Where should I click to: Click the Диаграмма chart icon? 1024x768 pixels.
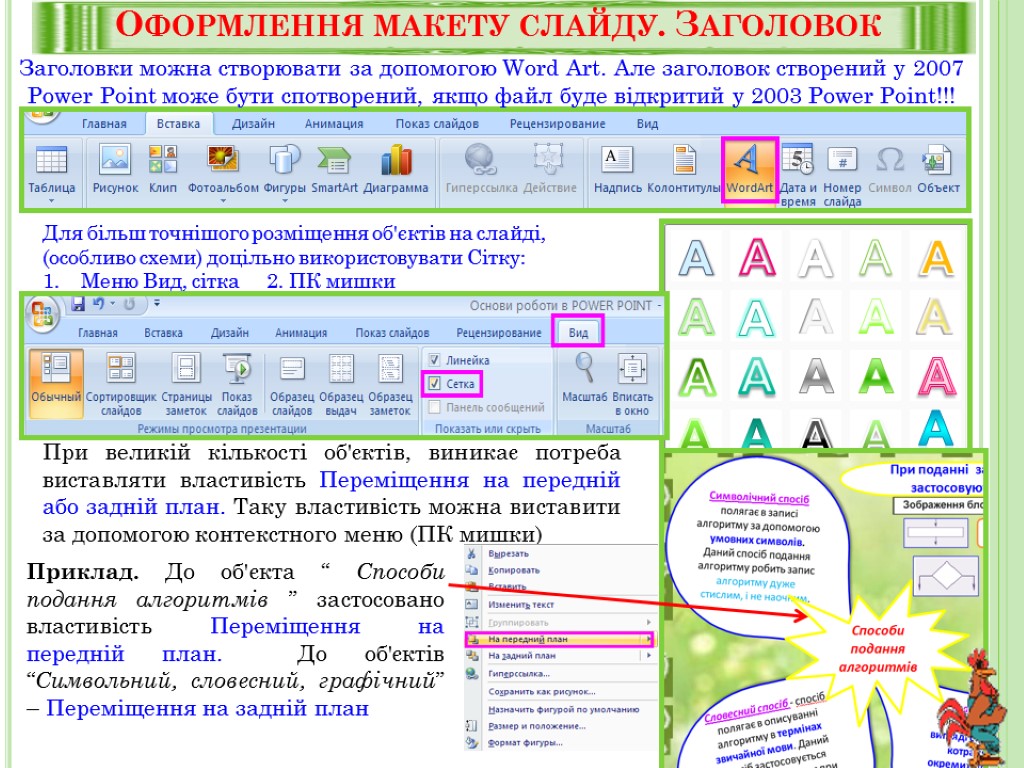click(x=395, y=169)
